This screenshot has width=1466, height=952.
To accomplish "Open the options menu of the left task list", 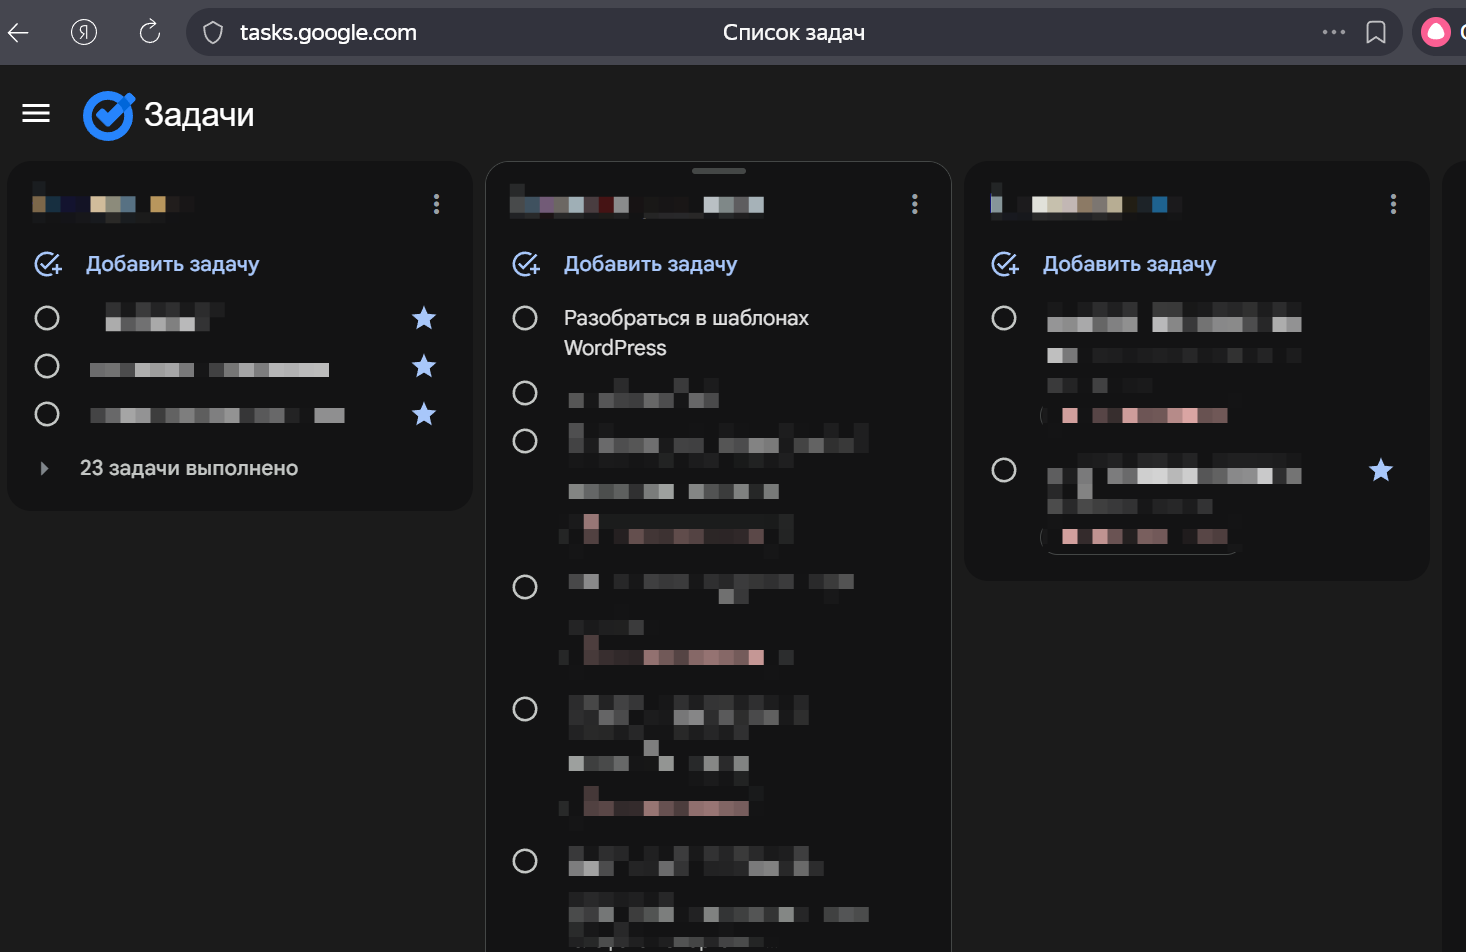I will (x=436, y=204).
